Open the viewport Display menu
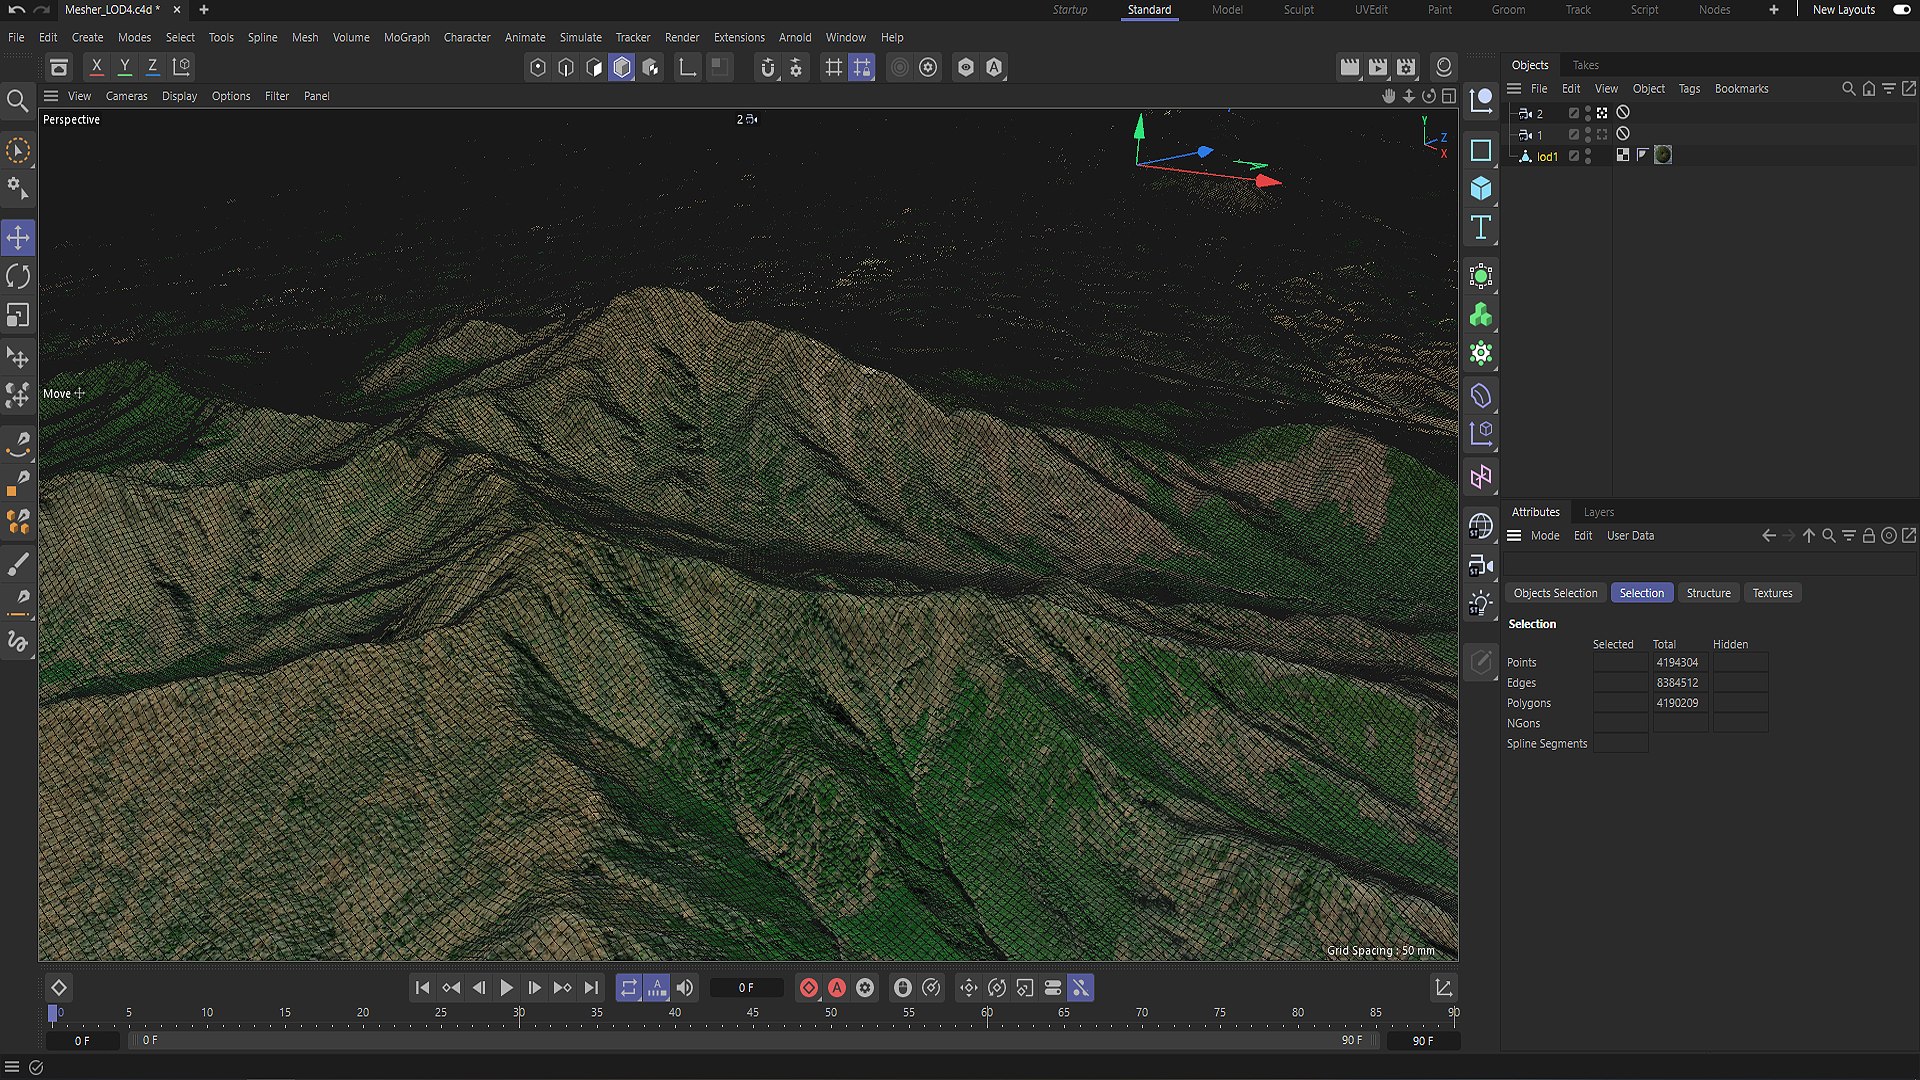The height and width of the screenshot is (1080, 1920). (179, 96)
